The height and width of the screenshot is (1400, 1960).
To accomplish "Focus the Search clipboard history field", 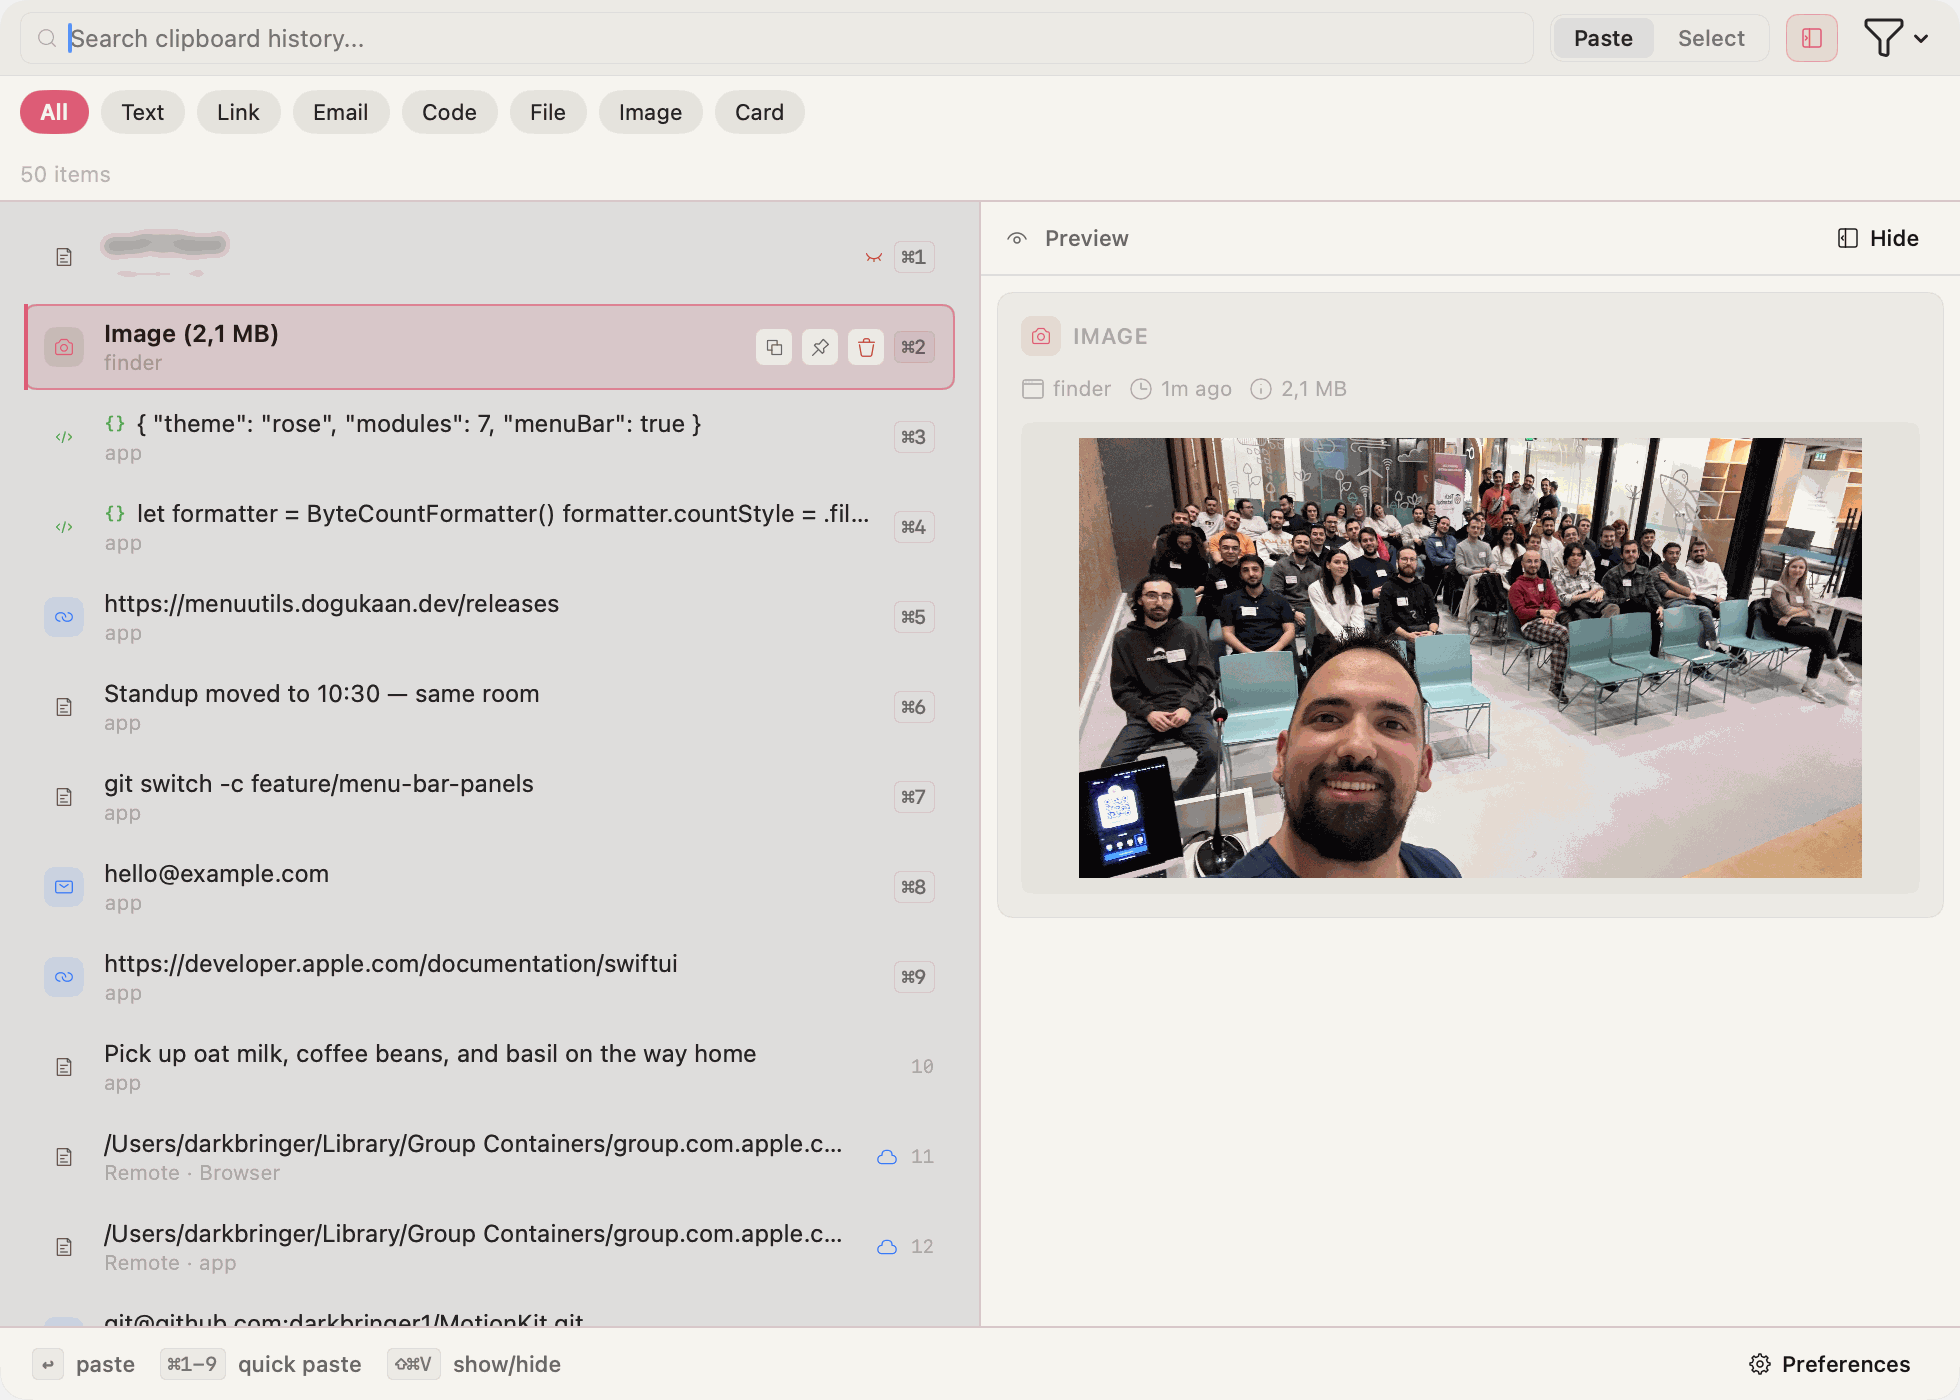I will [777, 38].
